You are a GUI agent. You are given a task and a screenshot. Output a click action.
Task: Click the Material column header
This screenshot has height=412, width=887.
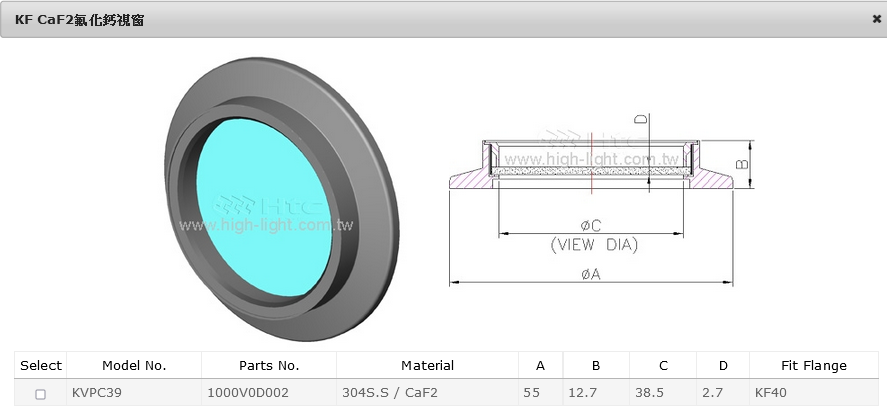(427, 366)
